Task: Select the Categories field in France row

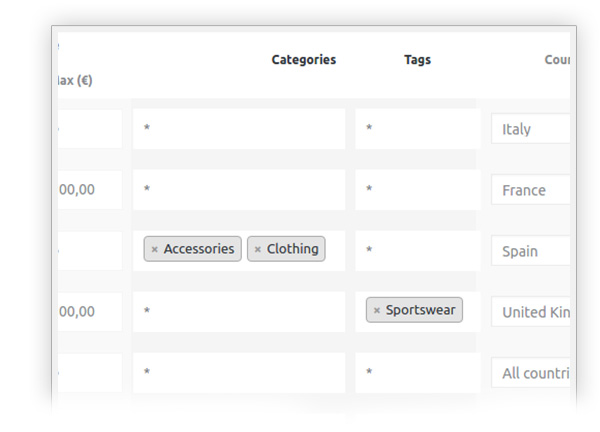Action: click(238, 190)
